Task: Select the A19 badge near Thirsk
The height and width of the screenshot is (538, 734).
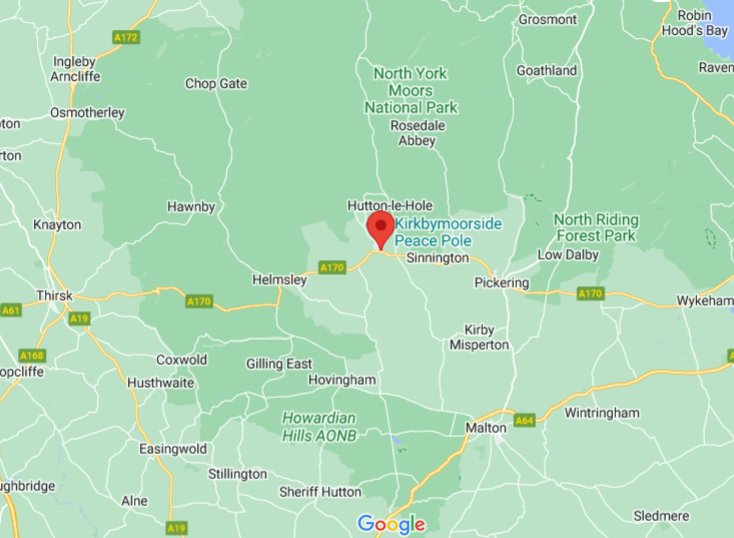Action: click(79, 319)
